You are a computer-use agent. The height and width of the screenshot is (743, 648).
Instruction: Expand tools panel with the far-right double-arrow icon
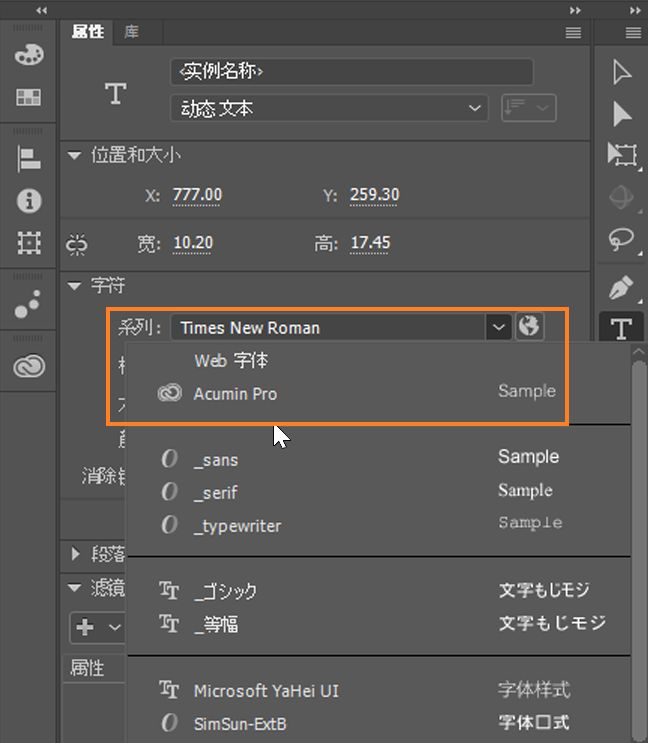tap(635, 10)
